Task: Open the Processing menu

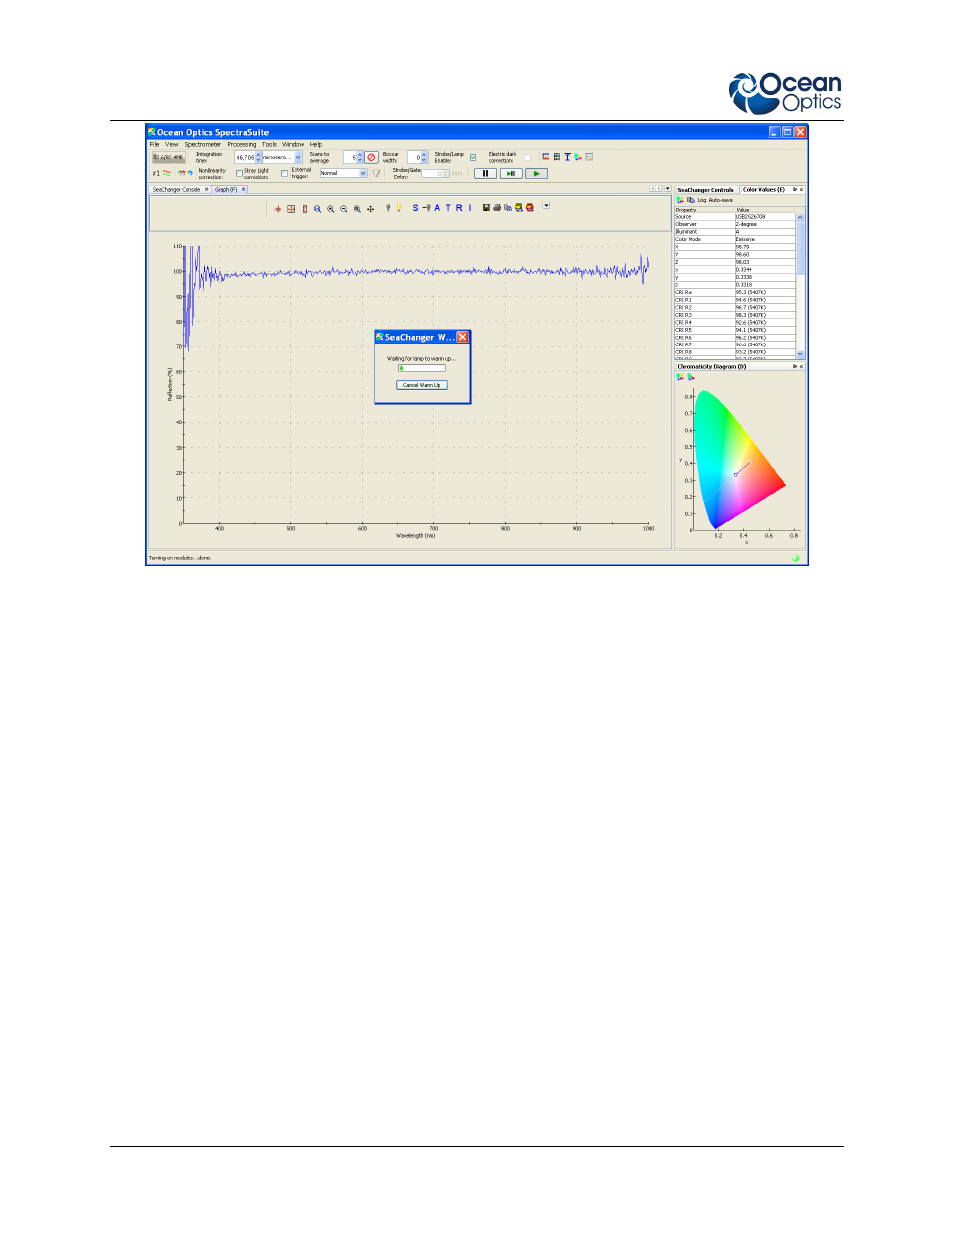Action: (242, 144)
